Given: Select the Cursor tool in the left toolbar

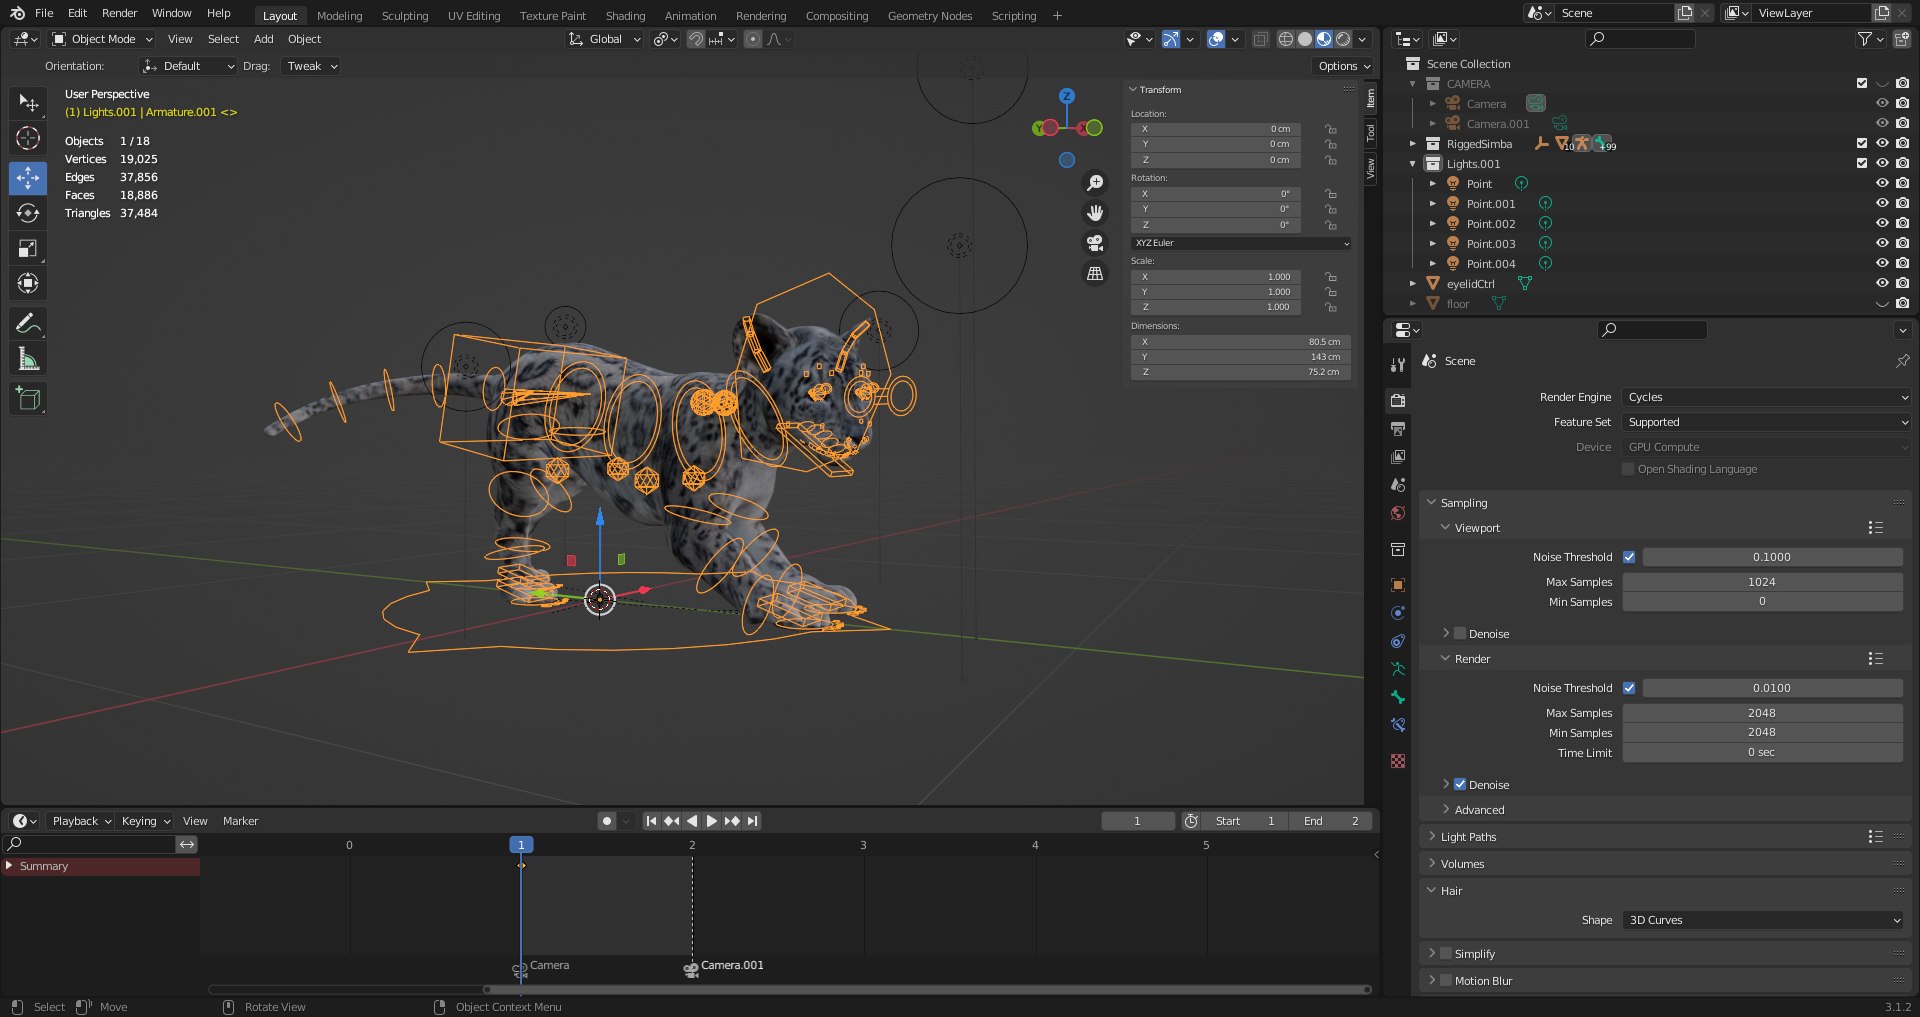Looking at the screenshot, I should point(28,138).
